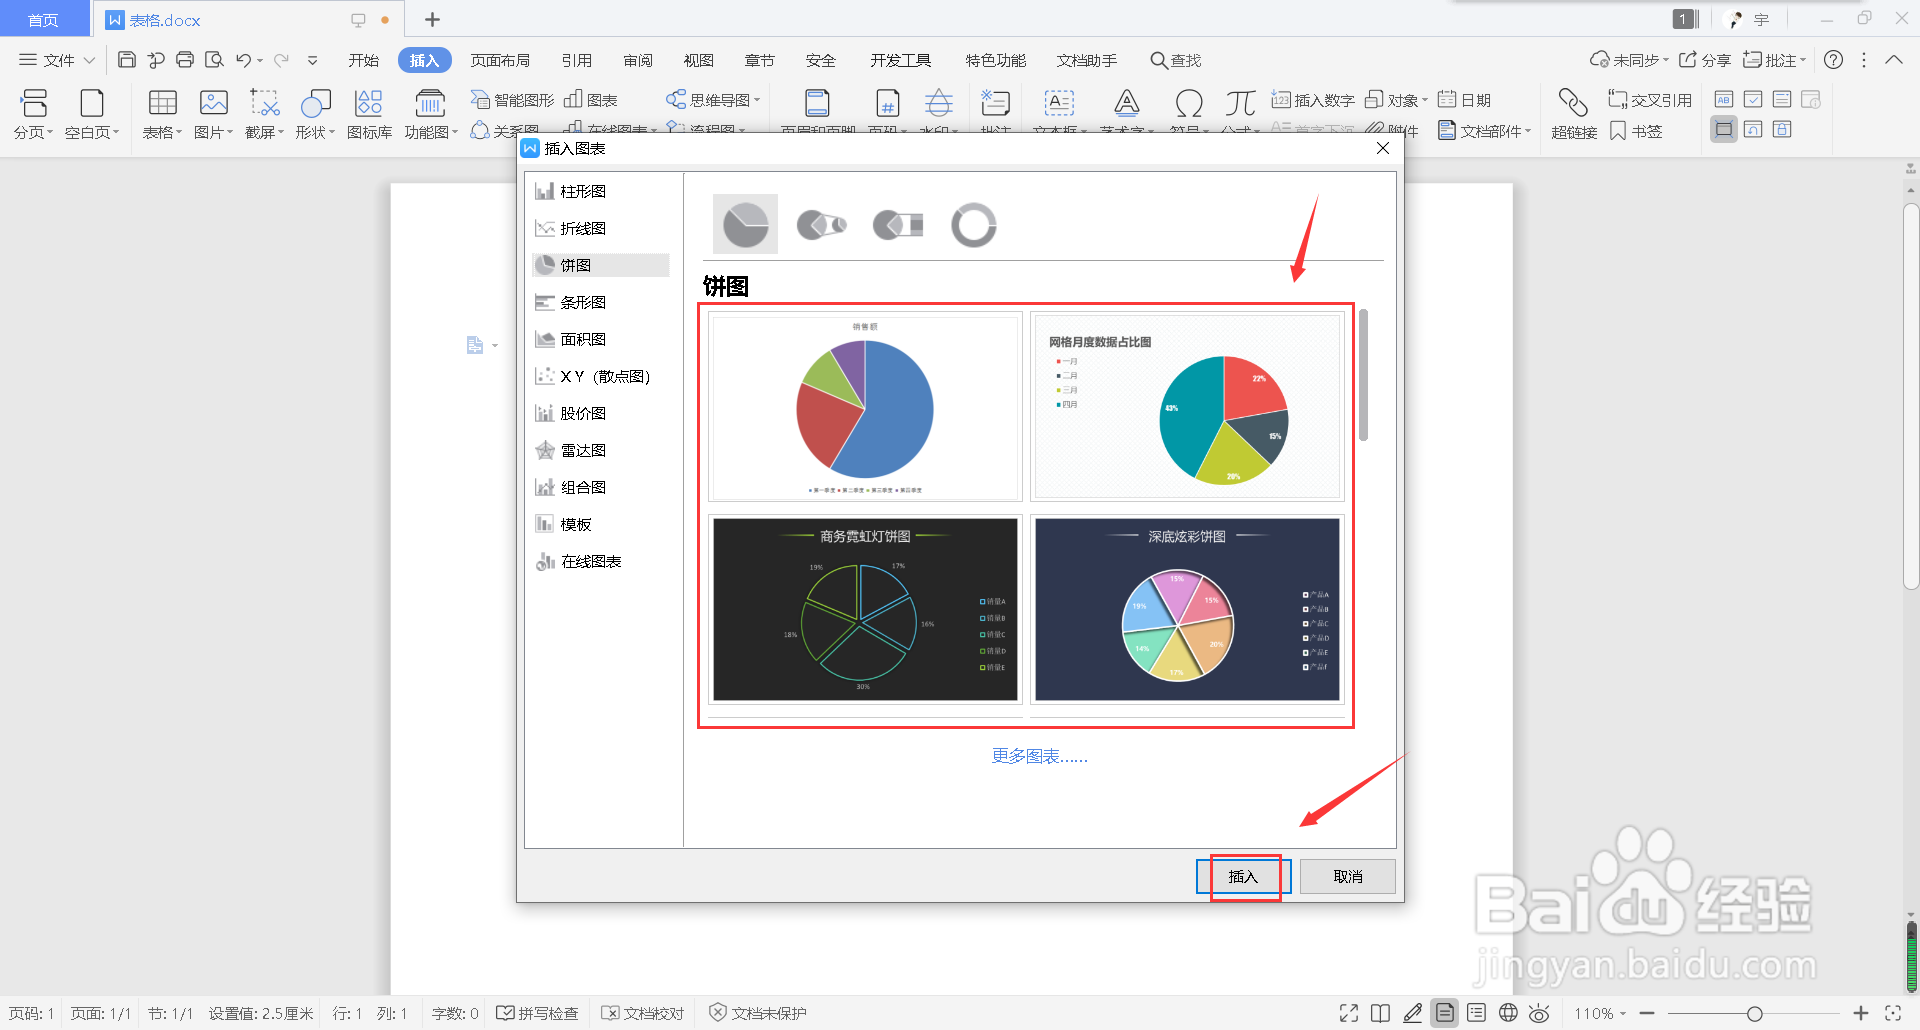This screenshot has width=1920, height=1030.
Task: Open the 图片 insert dropdown
Action: (x=213, y=113)
